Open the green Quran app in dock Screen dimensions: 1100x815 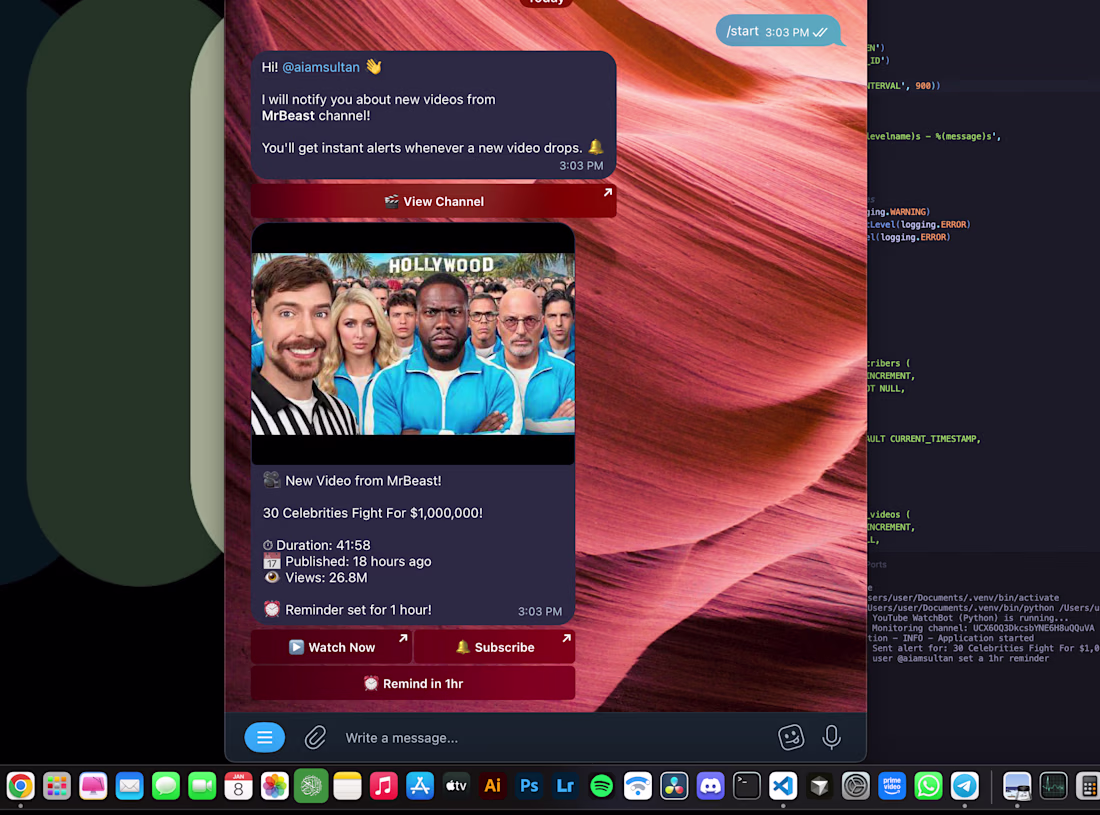[x=311, y=786]
